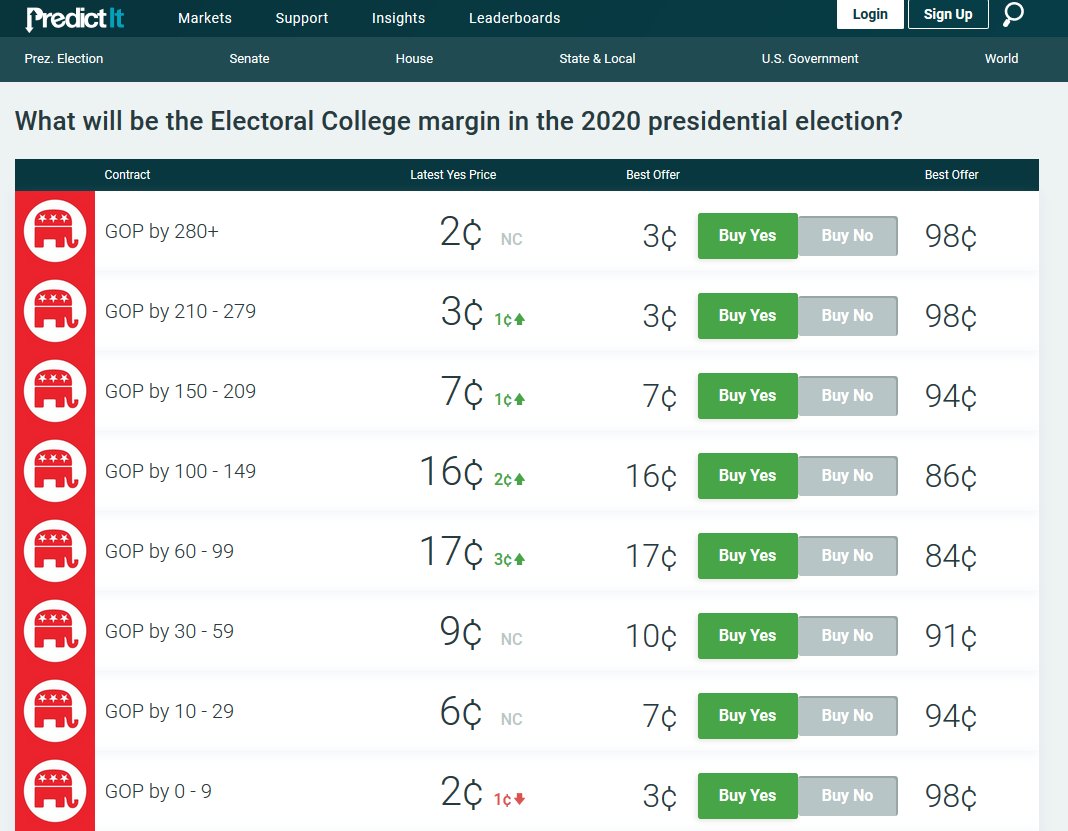Image resolution: width=1068 pixels, height=831 pixels.
Task: Buy Yes on GOP by 10 - 29
Action: (747, 716)
